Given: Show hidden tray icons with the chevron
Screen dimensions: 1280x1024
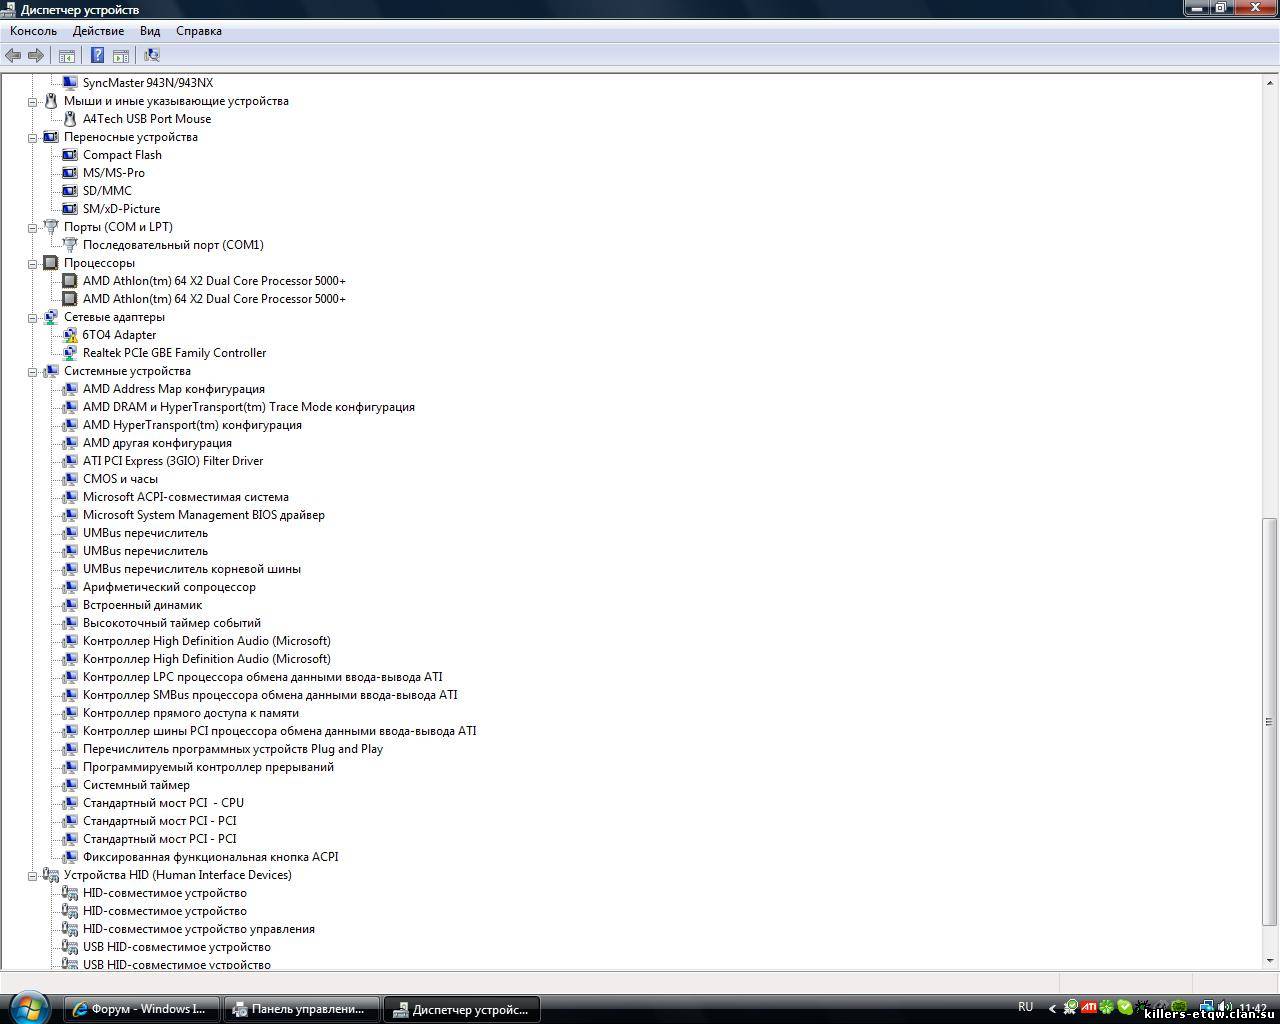Looking at the screenshot, I should pyautogui.click(x=1051, y=1008).
